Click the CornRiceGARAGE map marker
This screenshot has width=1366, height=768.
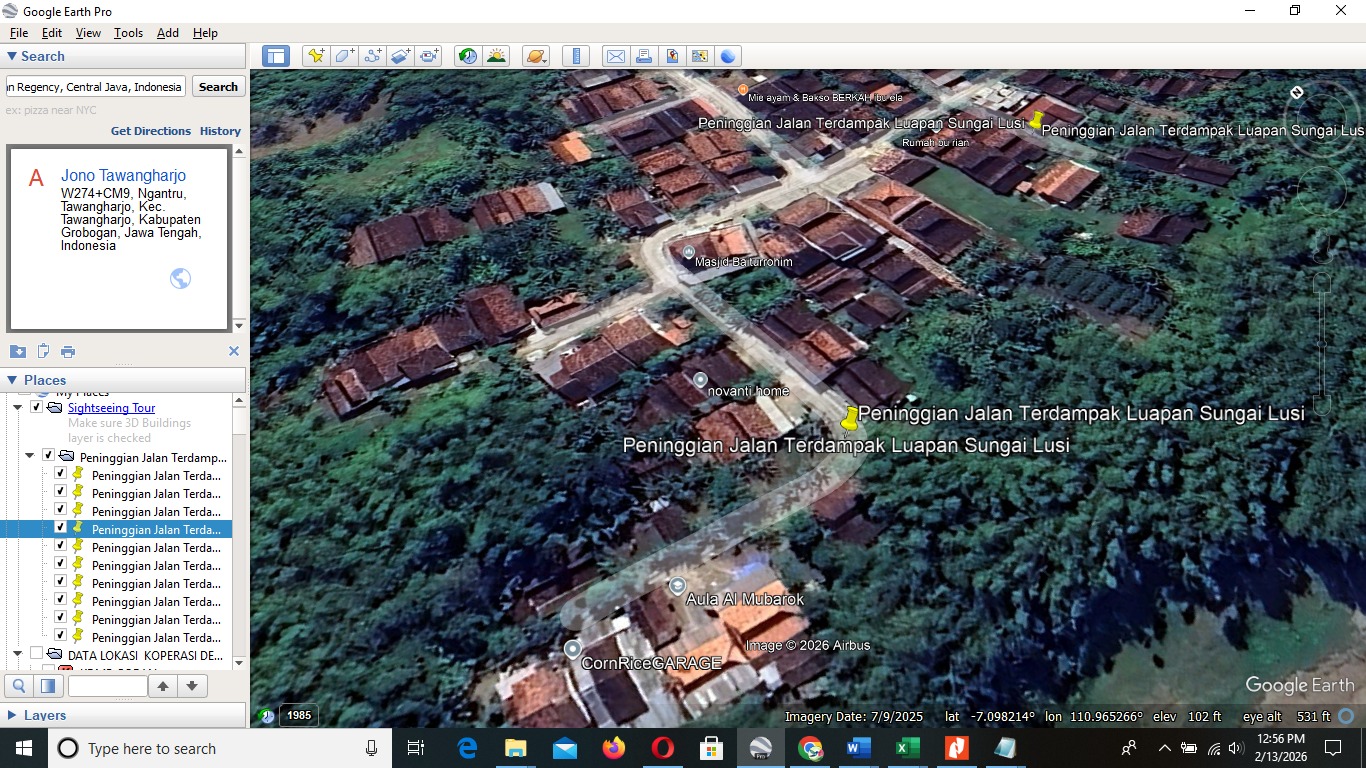tap(572, 649)
